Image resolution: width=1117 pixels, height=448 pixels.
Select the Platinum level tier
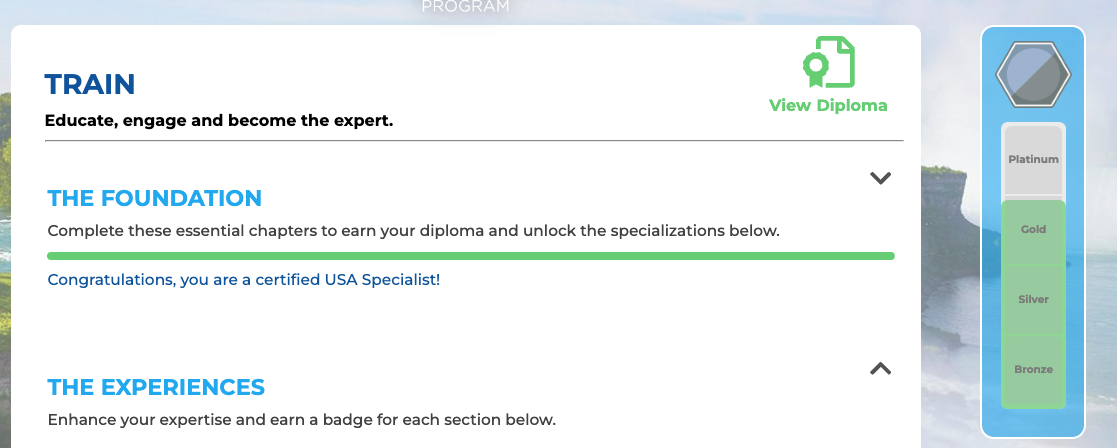(x=1033, y=160)
